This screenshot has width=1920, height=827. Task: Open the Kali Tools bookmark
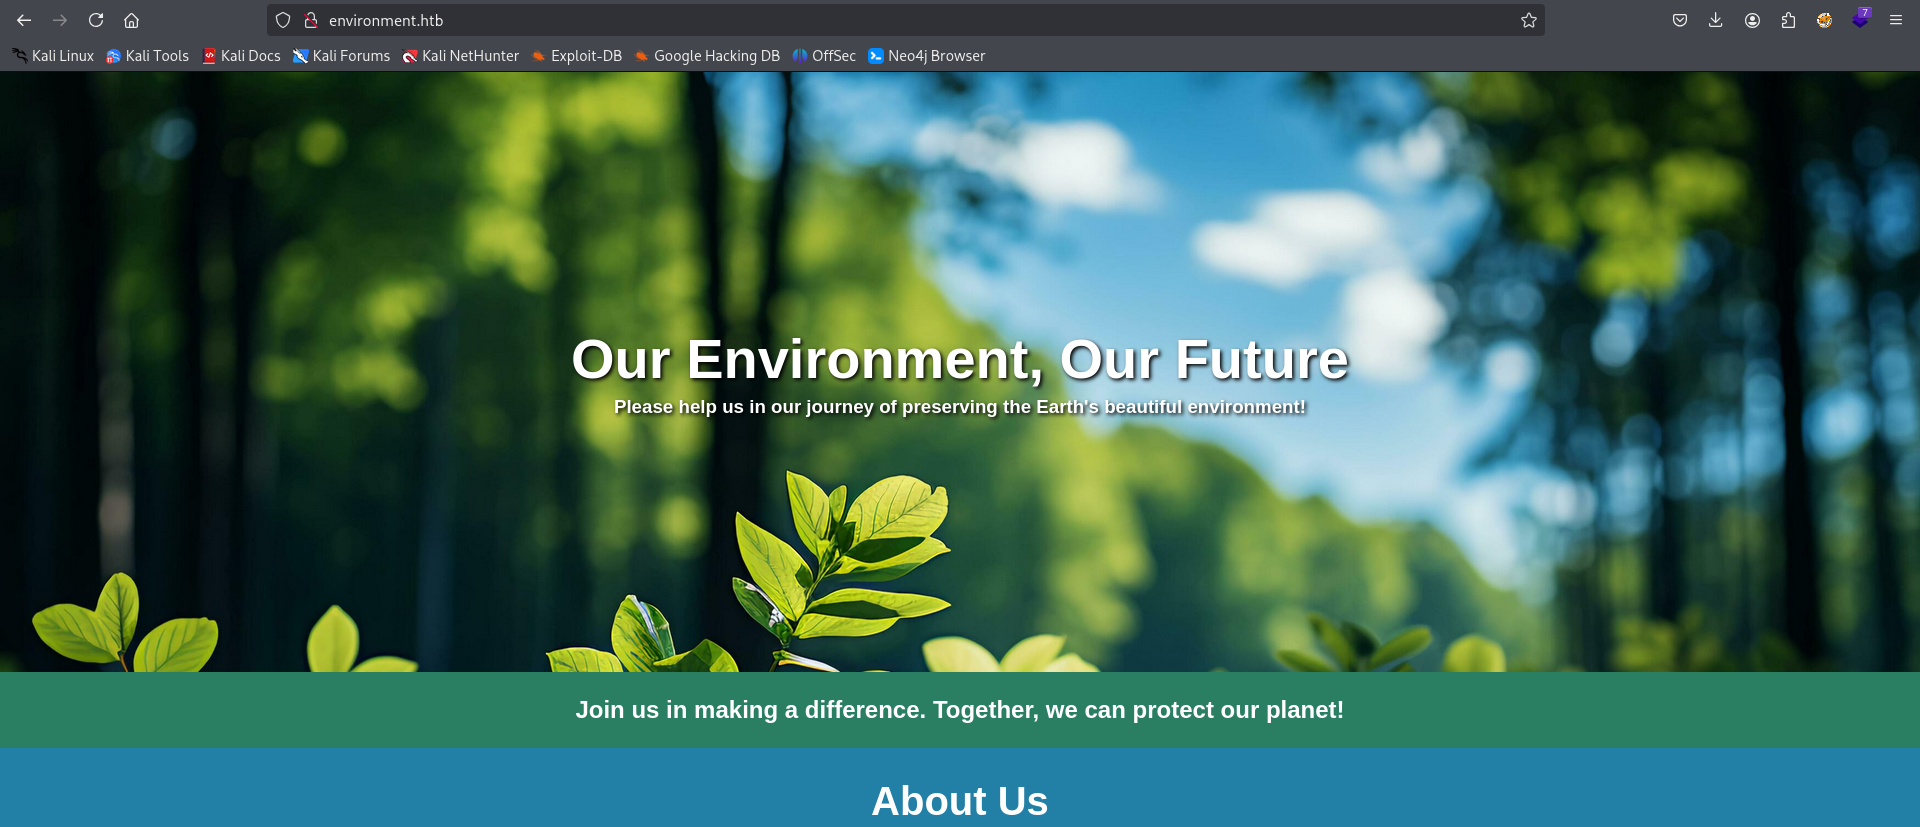[148, 56]
